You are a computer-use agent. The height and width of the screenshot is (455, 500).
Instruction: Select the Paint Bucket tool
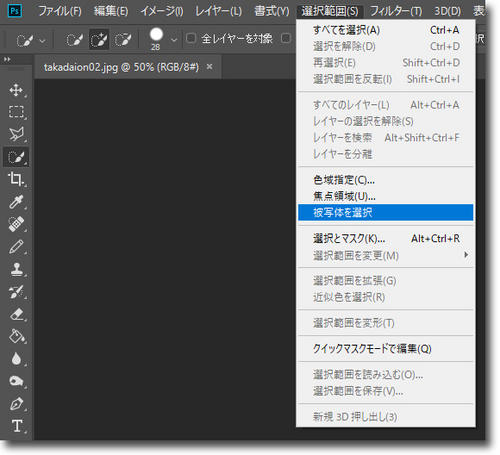click(16, 336)
